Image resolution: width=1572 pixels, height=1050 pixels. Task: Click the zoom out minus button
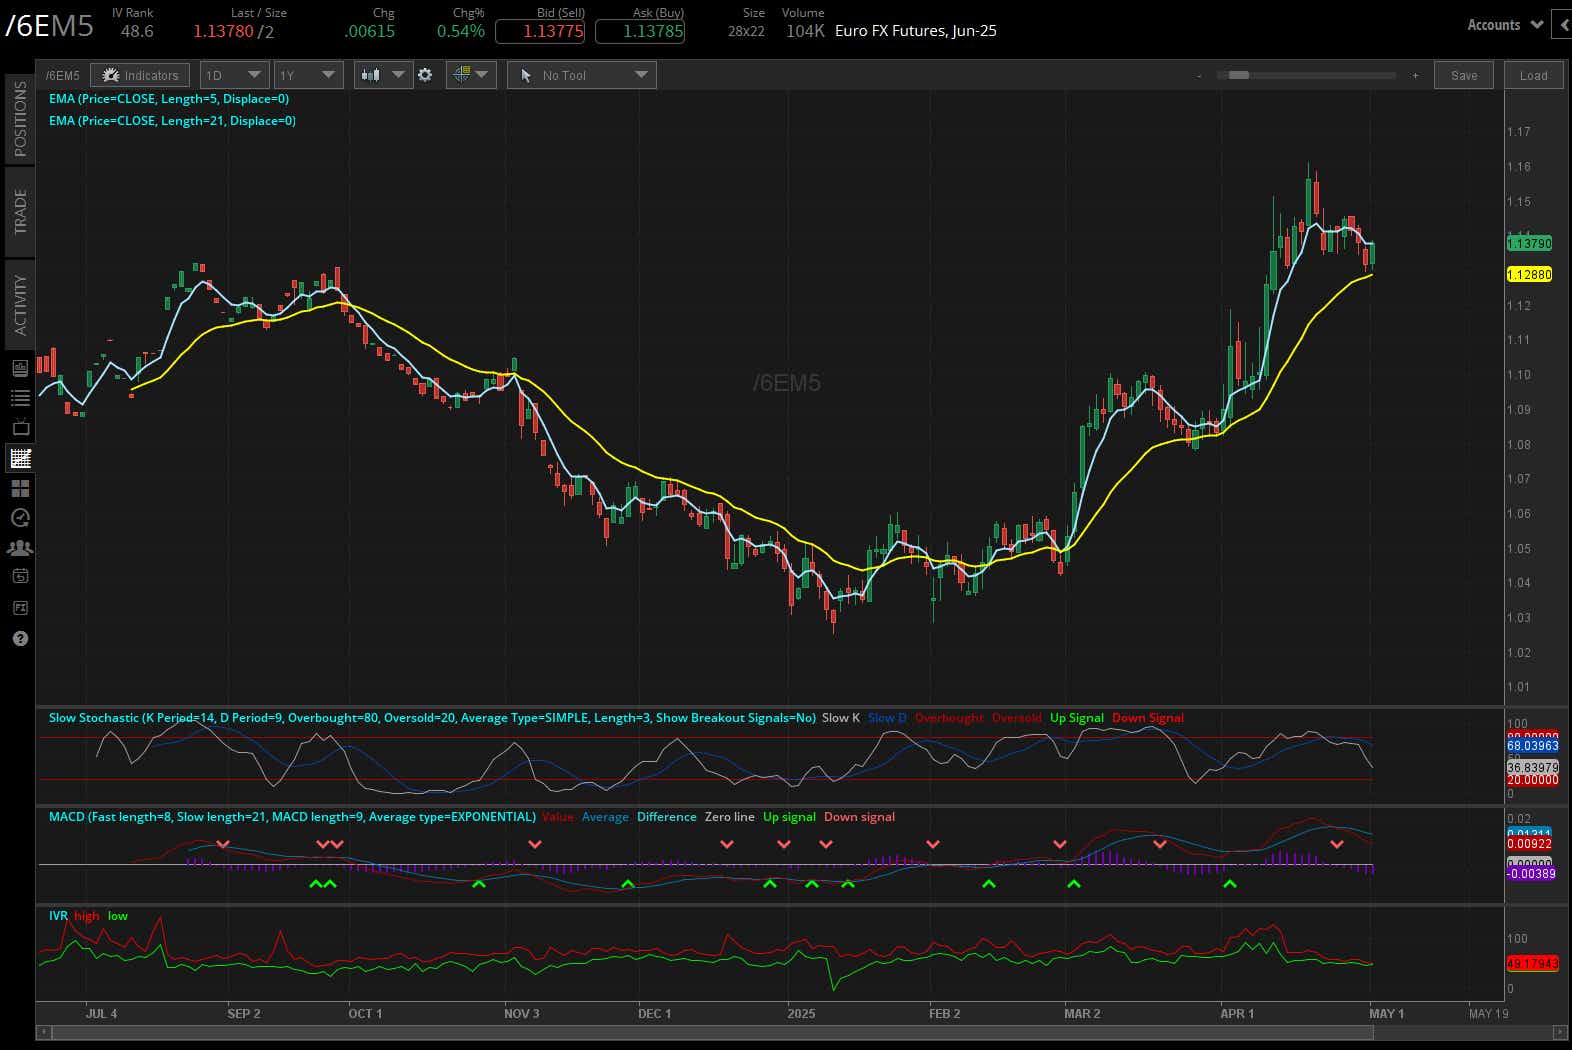(1199, 75)
